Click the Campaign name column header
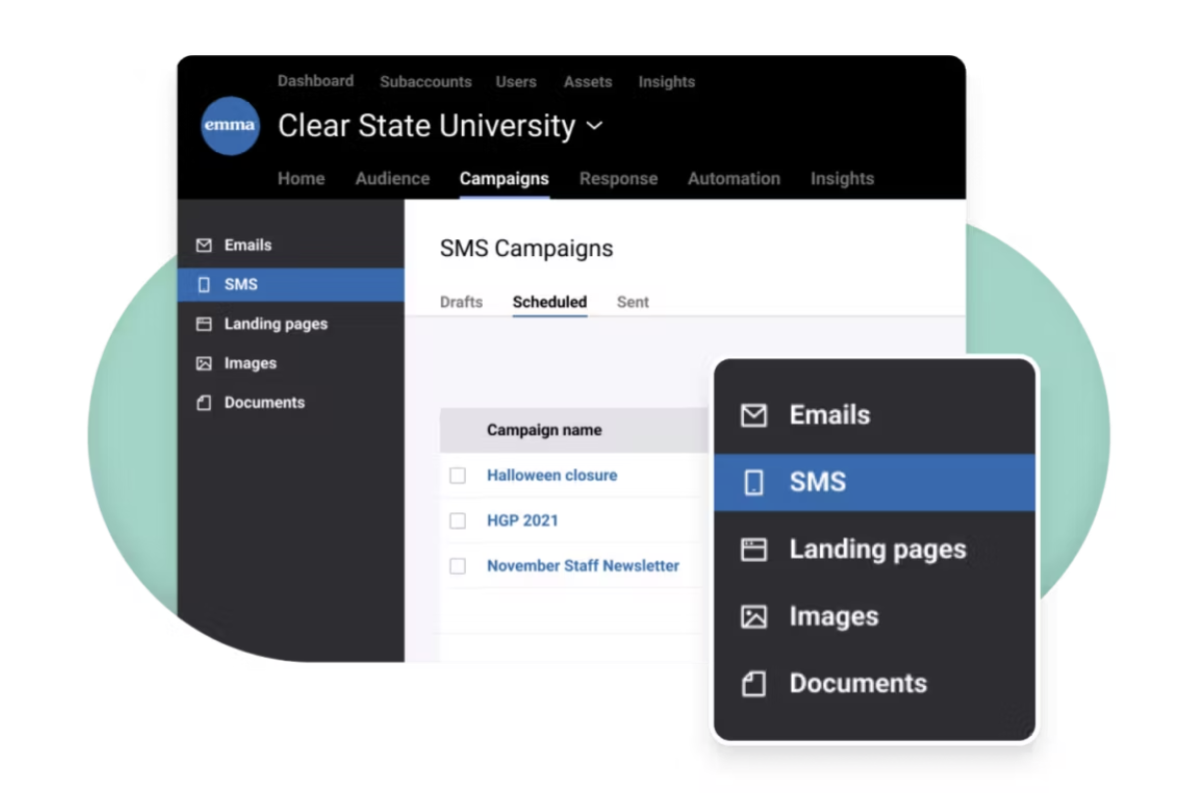1203x793 pixels. pyautogui.click(x=544, y=431)
